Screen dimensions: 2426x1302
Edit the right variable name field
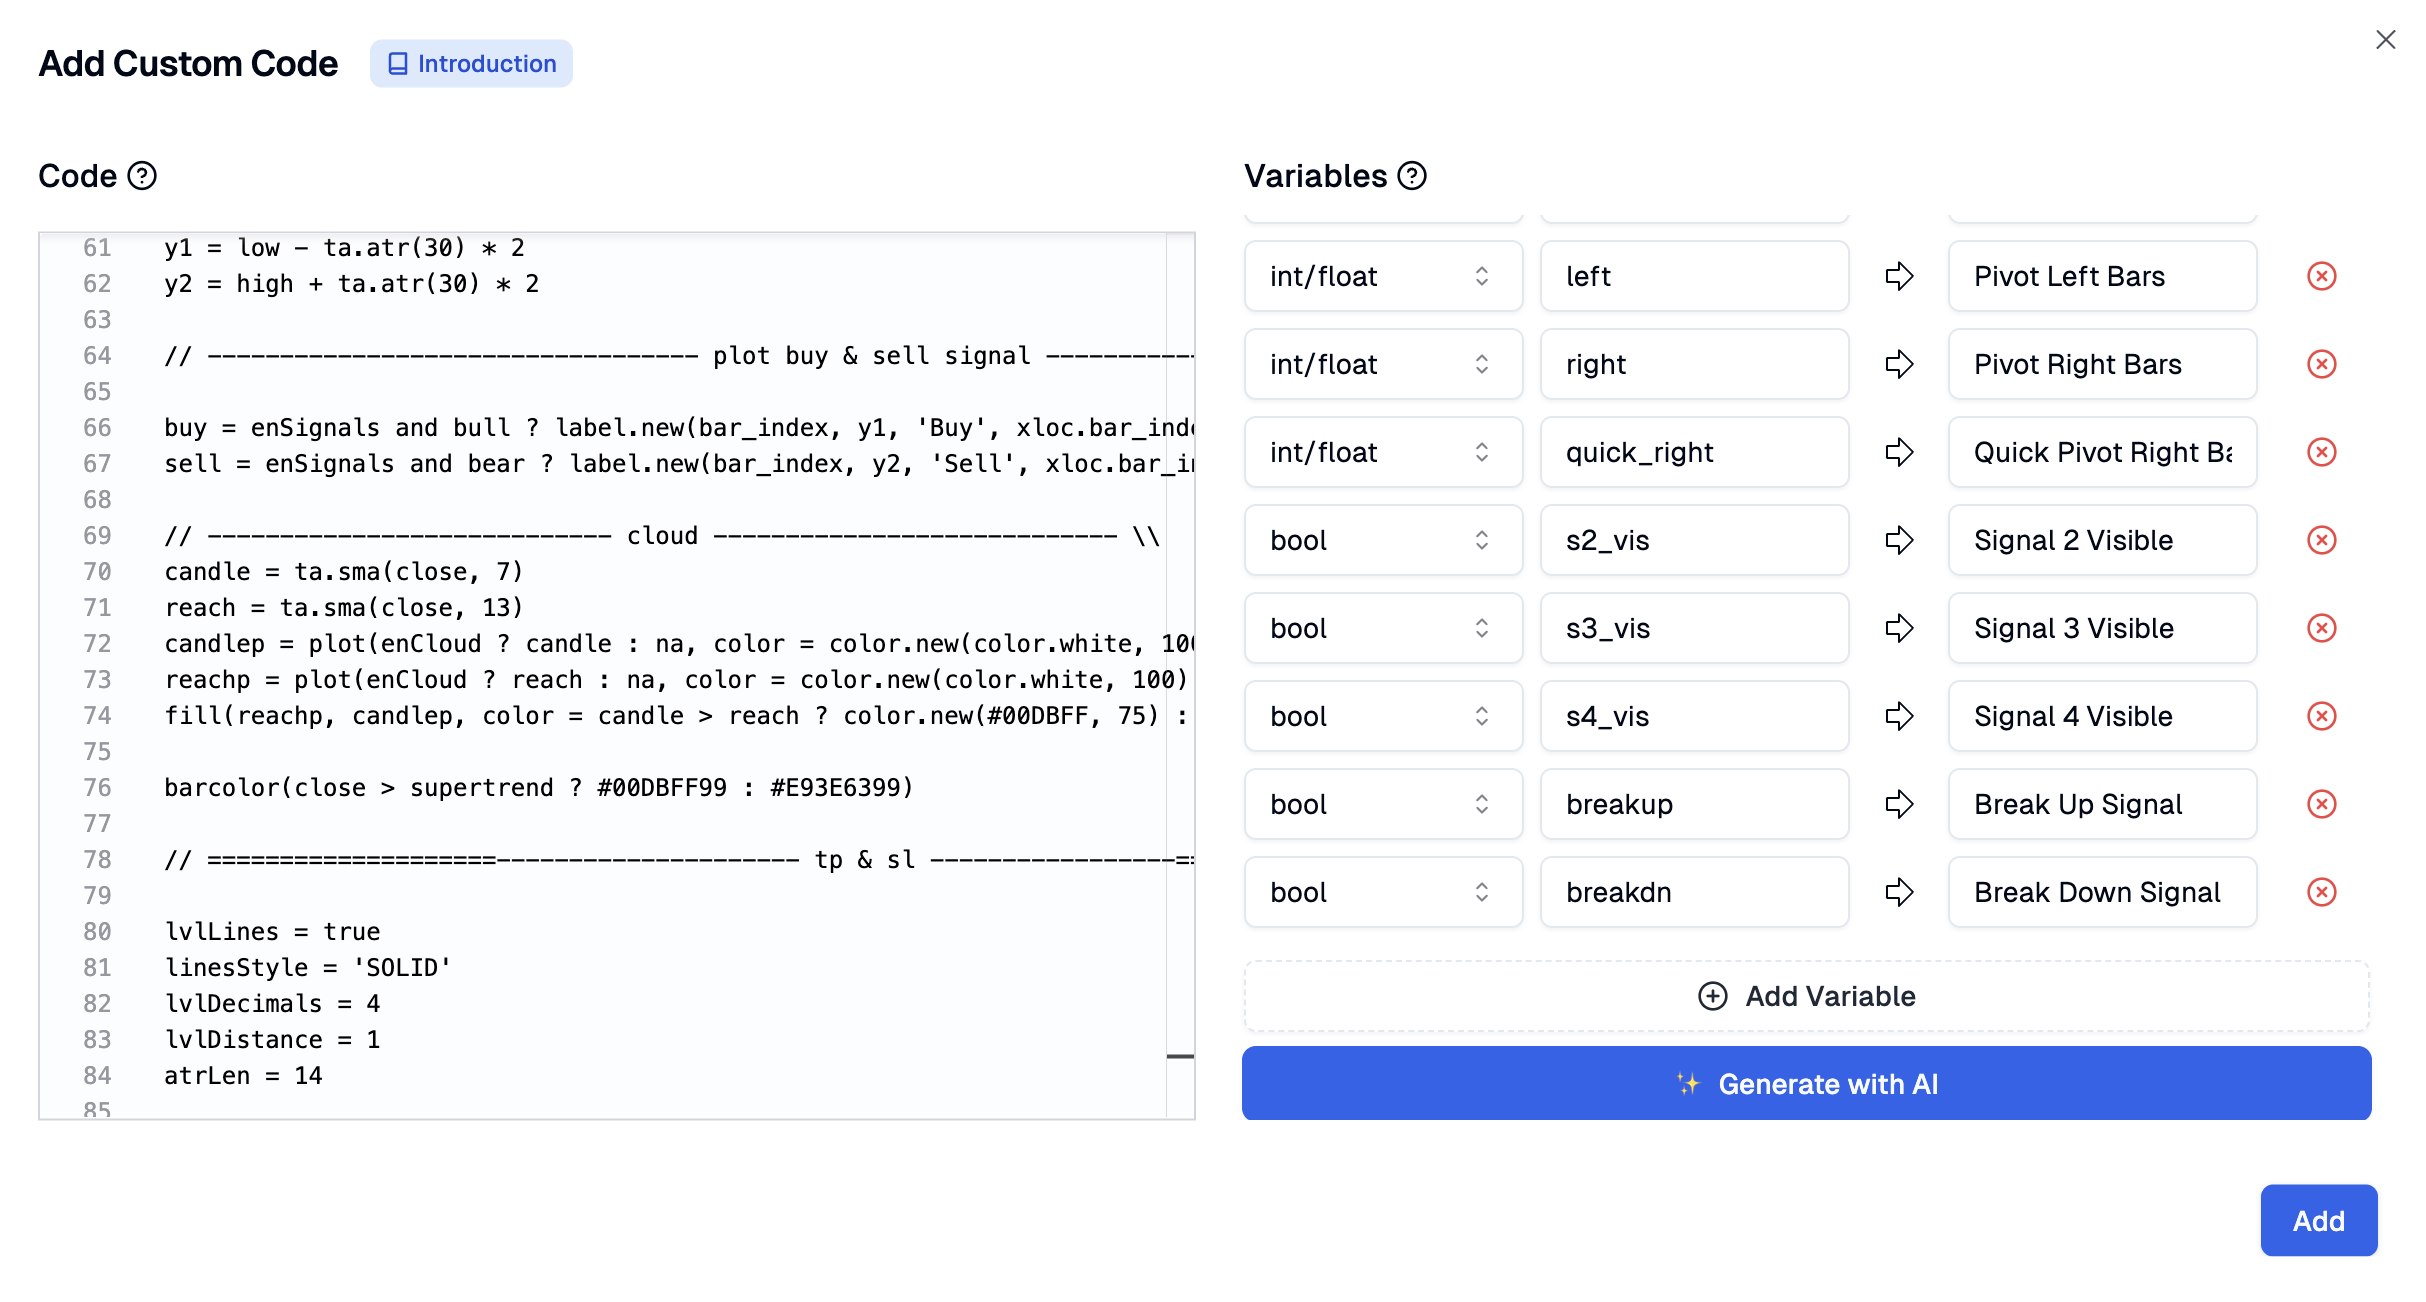[1693, 364]
